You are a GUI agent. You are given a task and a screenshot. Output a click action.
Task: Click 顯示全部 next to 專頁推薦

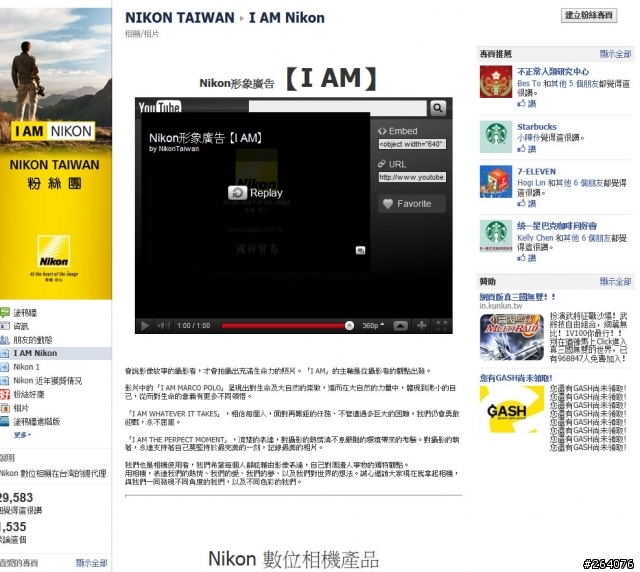[x=615, y=54]
